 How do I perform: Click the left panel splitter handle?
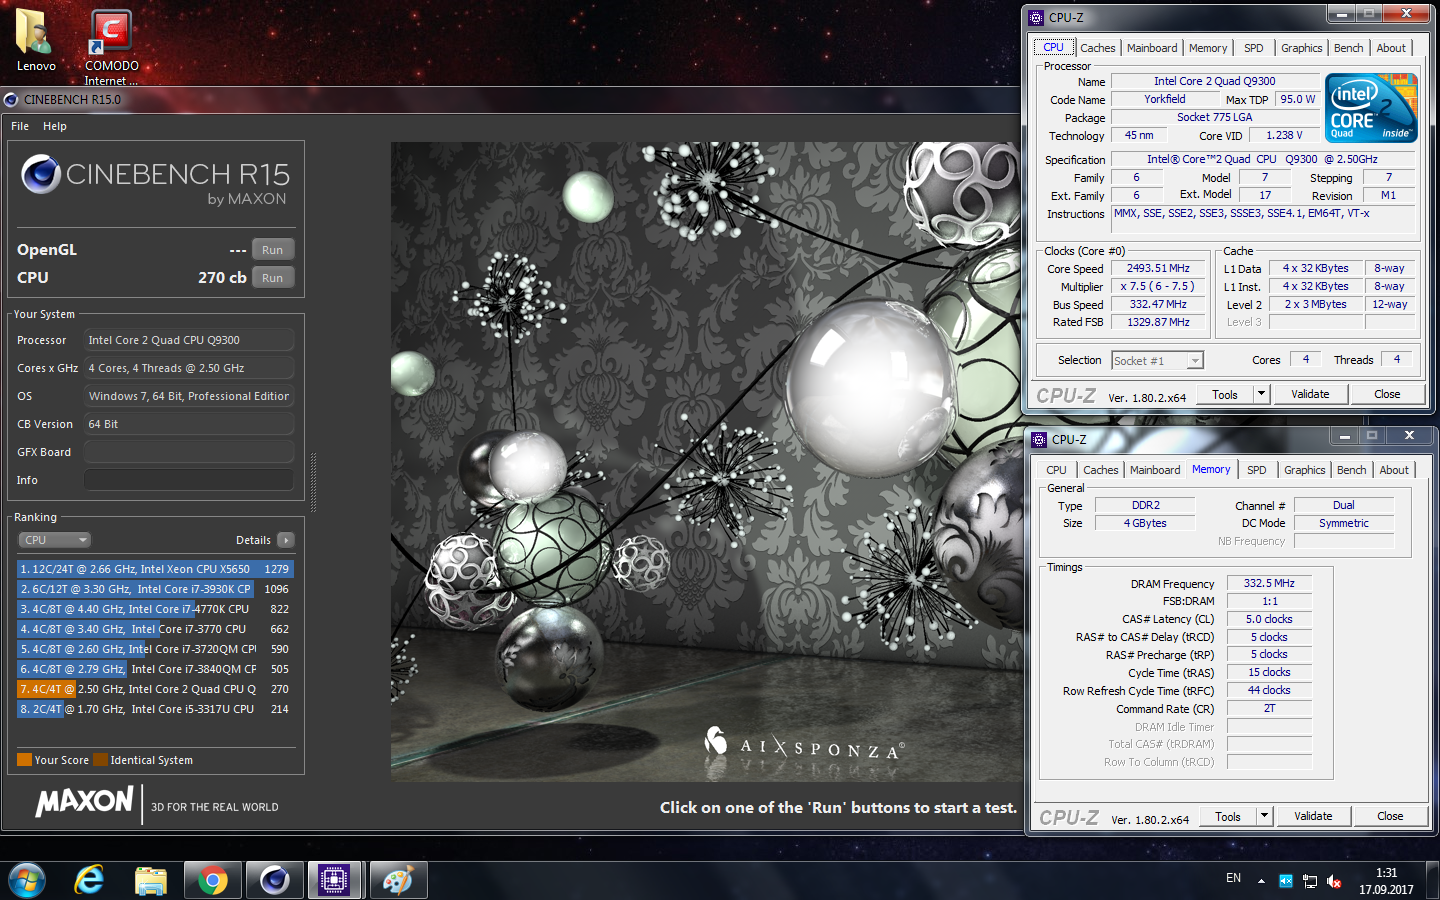[314, 482]
